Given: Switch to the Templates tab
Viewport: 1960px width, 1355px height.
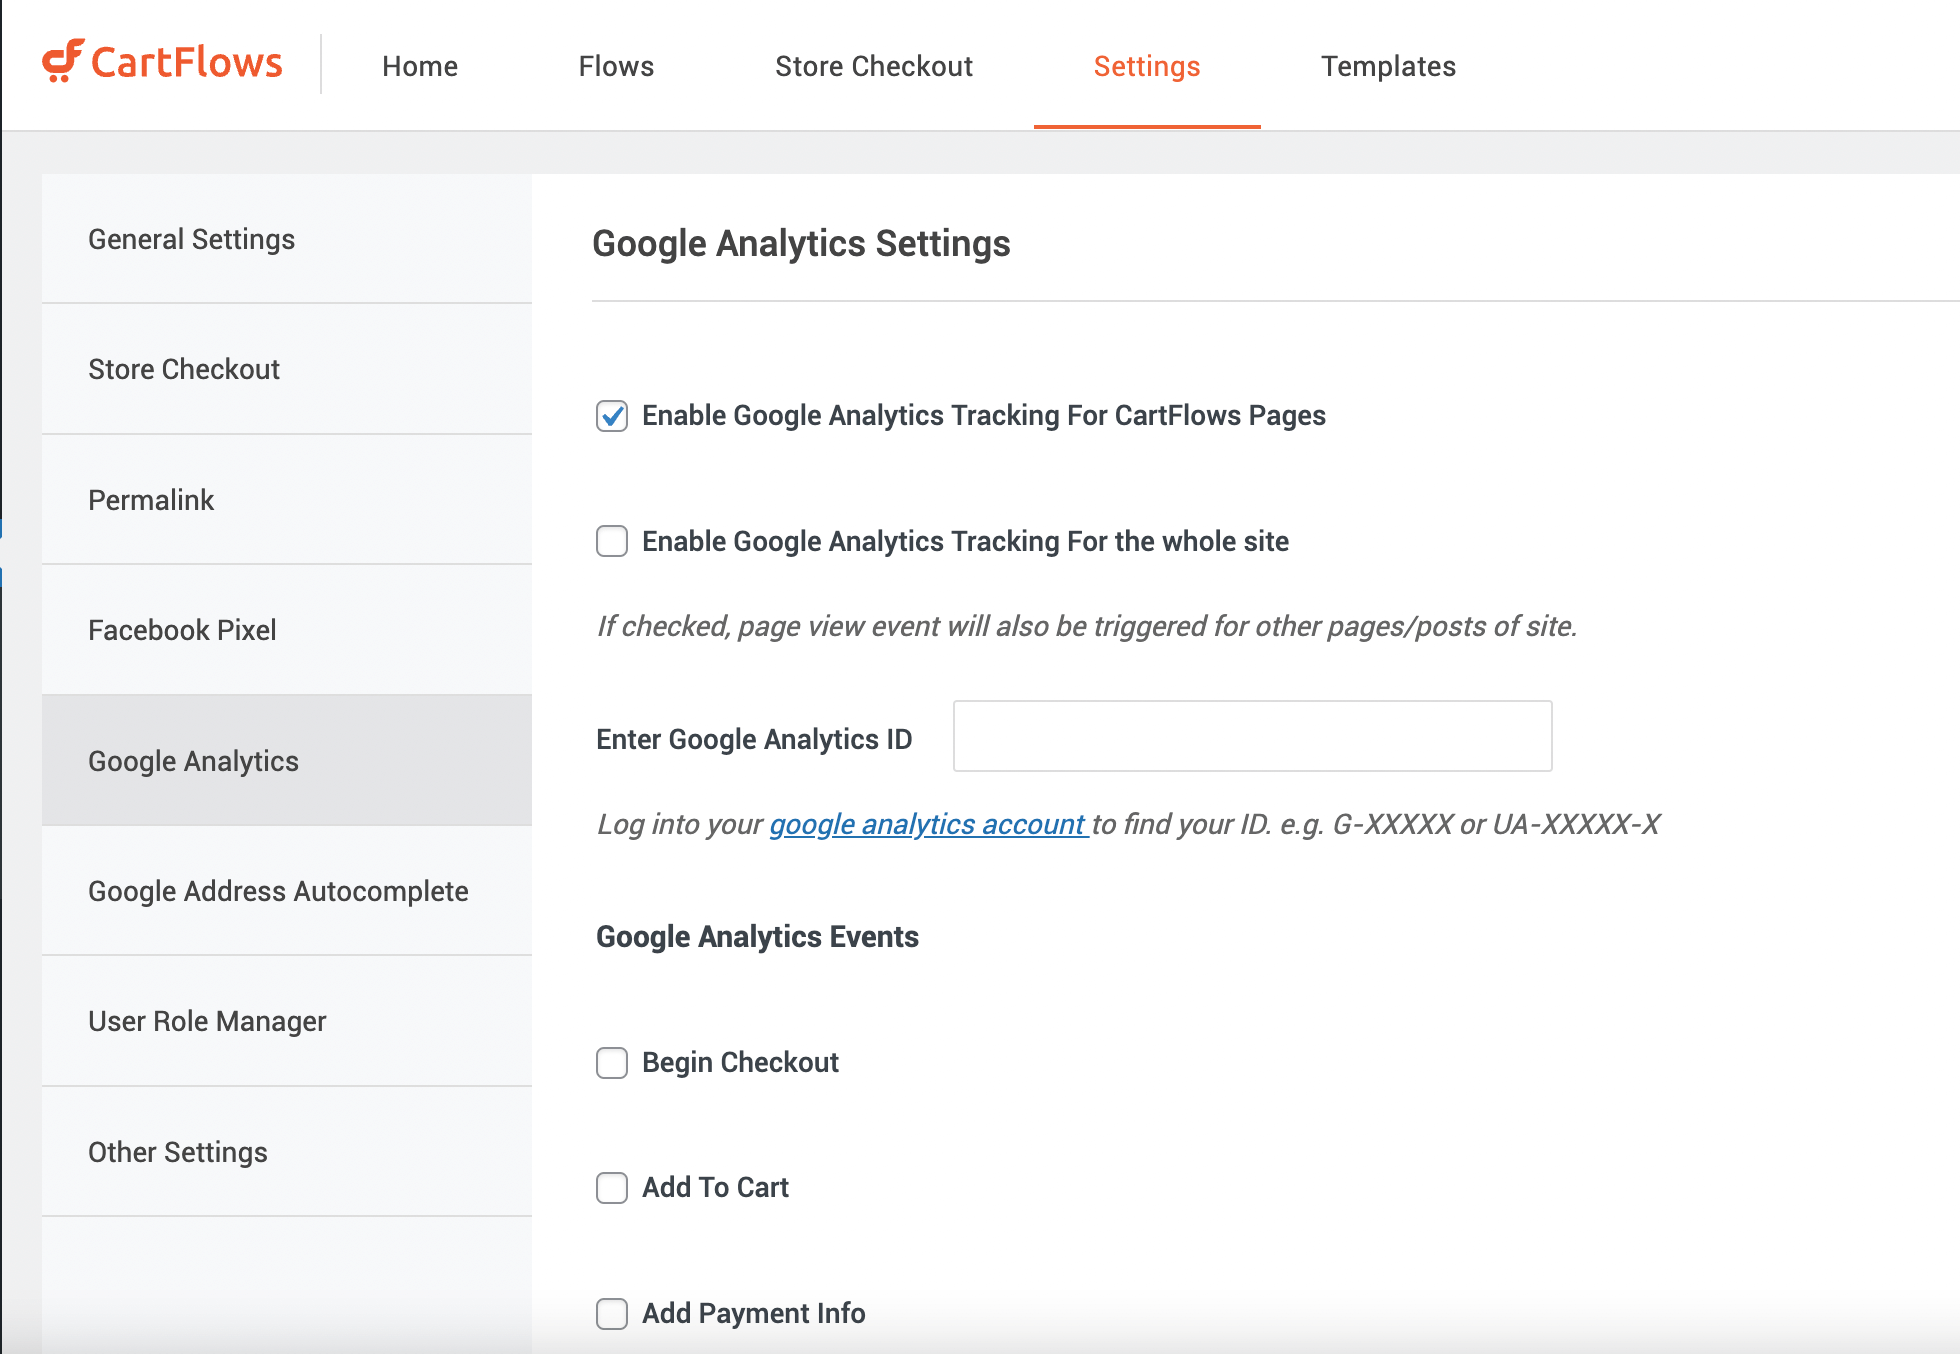Looking at the screenshot, I should coord(1388,66).
